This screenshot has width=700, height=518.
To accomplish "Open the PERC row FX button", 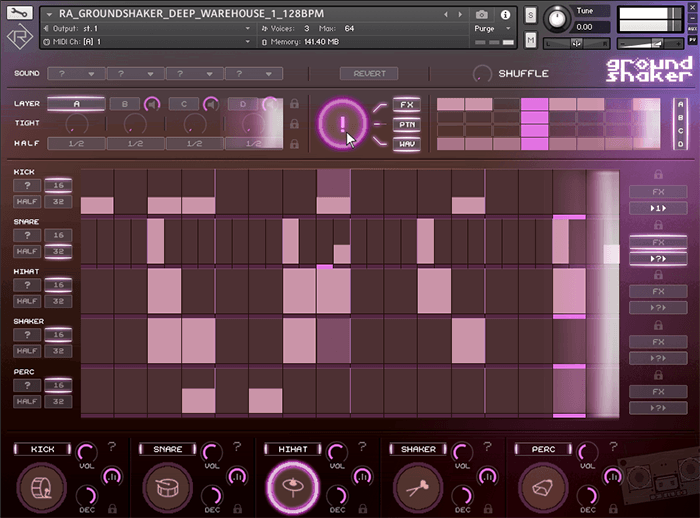I will [658, 392].
